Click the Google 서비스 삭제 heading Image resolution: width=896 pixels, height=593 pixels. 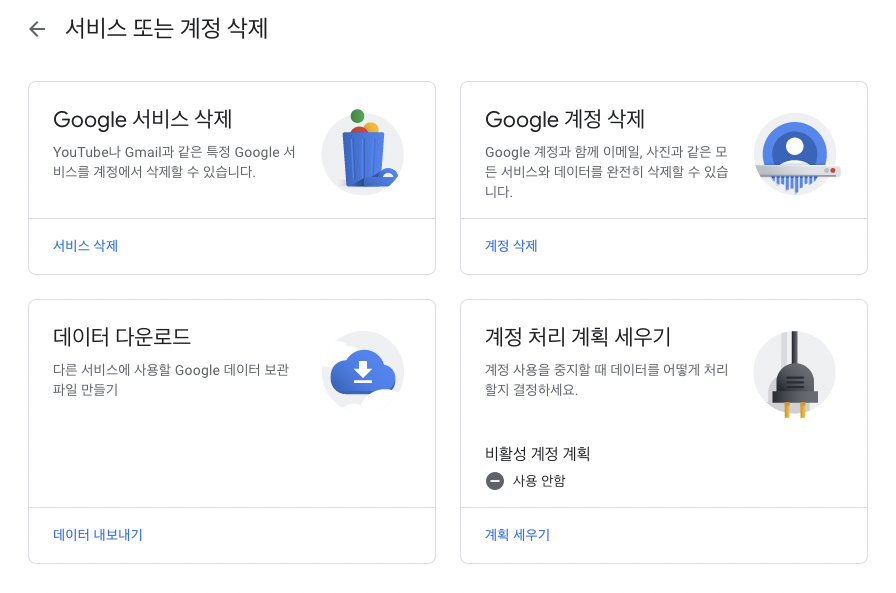coord(142,119)
